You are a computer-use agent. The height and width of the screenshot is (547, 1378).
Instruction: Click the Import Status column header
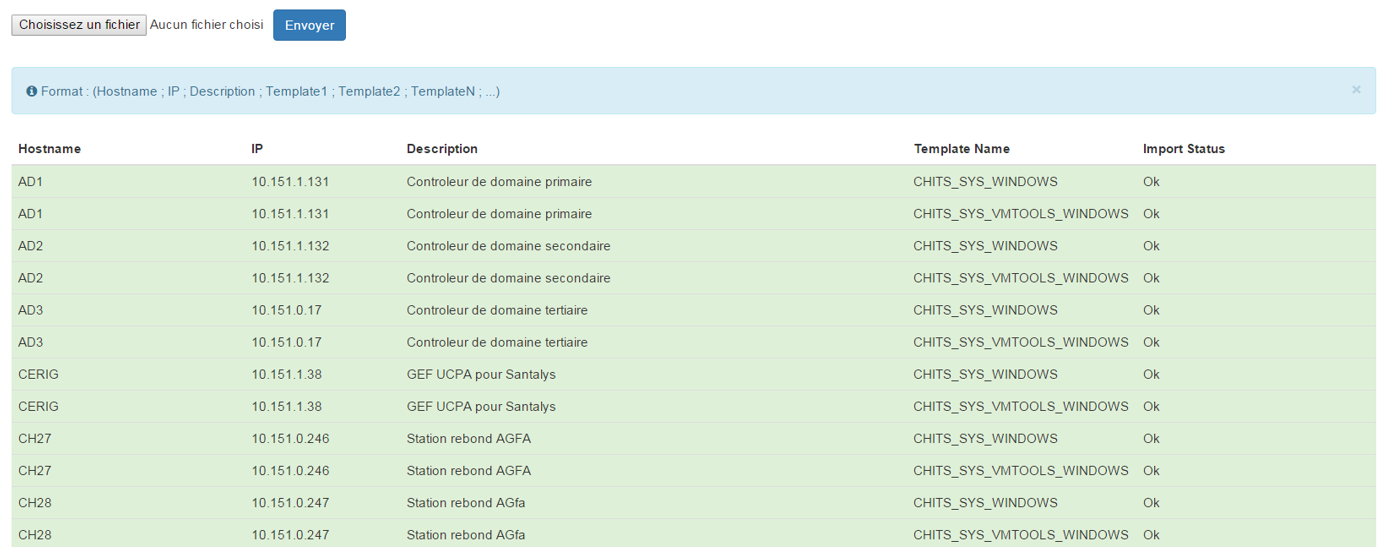click(x=1184, y=149)
